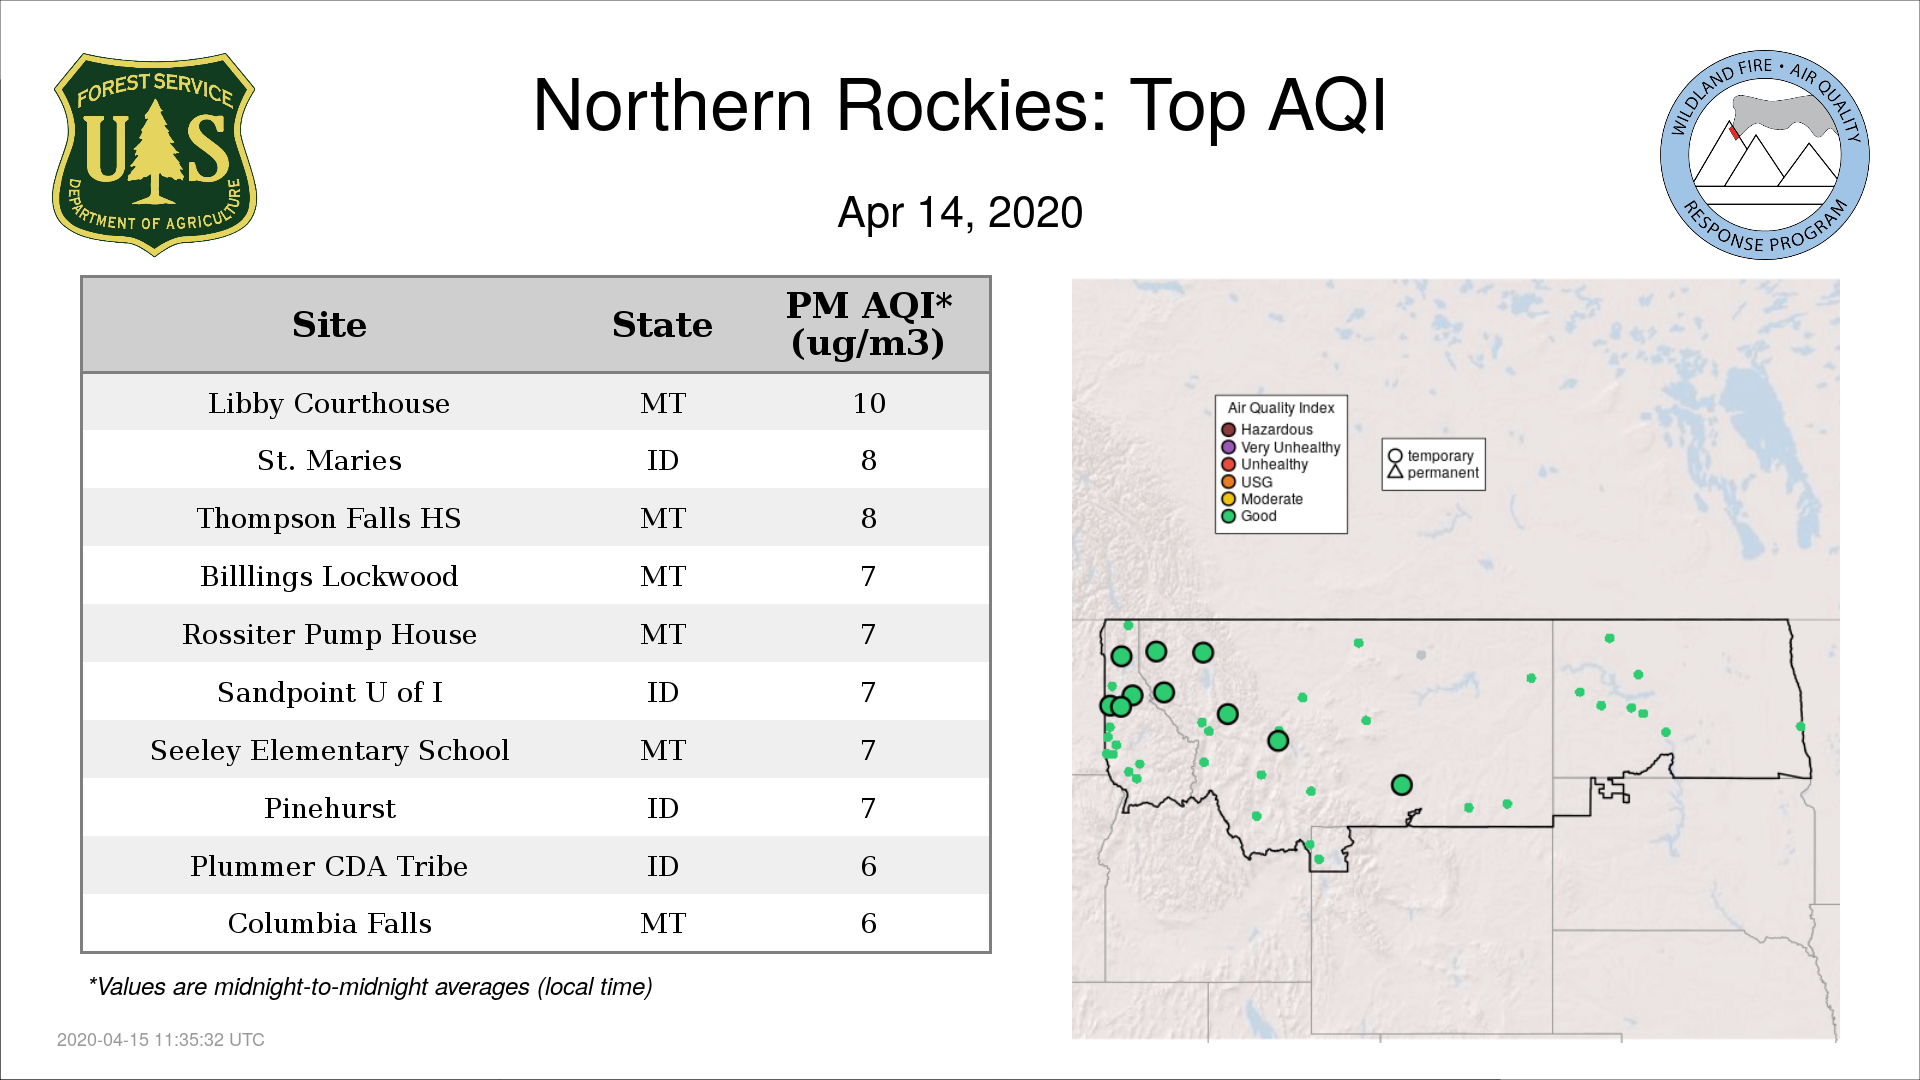1920x1080 pixels.
Task: Click the Wildland Fire Air Quality Response Program logo
Action: click(1765, 155)
